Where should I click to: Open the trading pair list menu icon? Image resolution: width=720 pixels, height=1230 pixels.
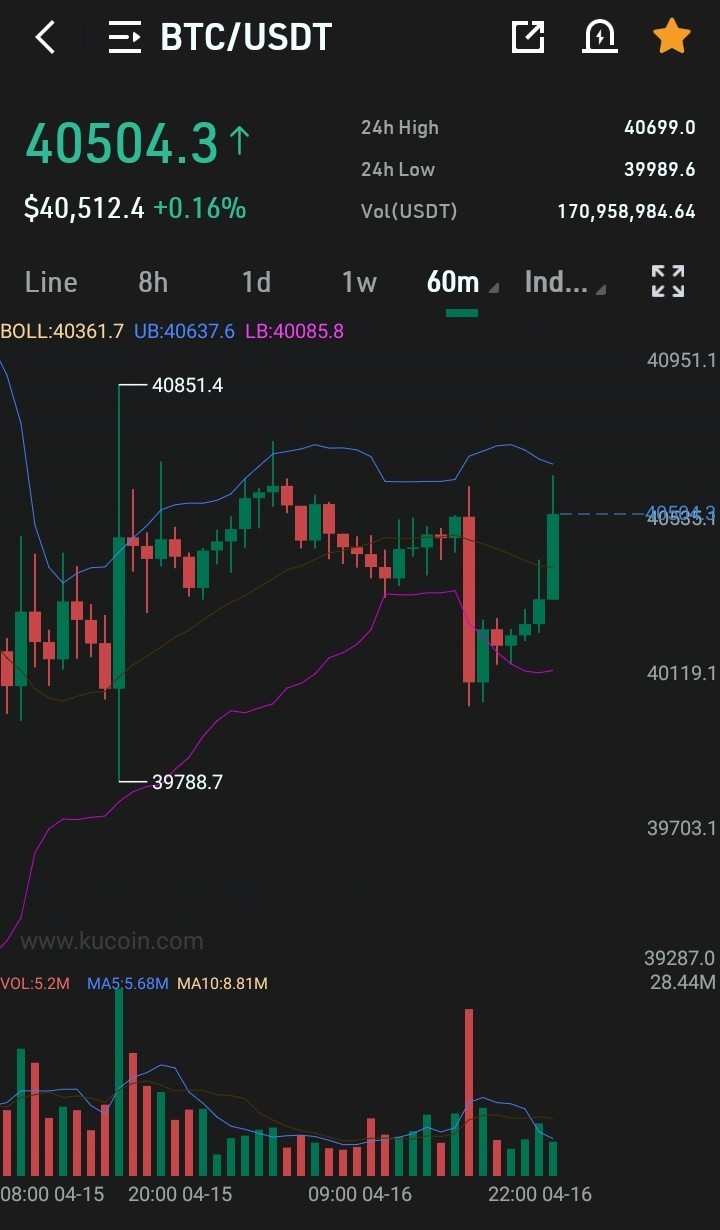coord(125,38)
